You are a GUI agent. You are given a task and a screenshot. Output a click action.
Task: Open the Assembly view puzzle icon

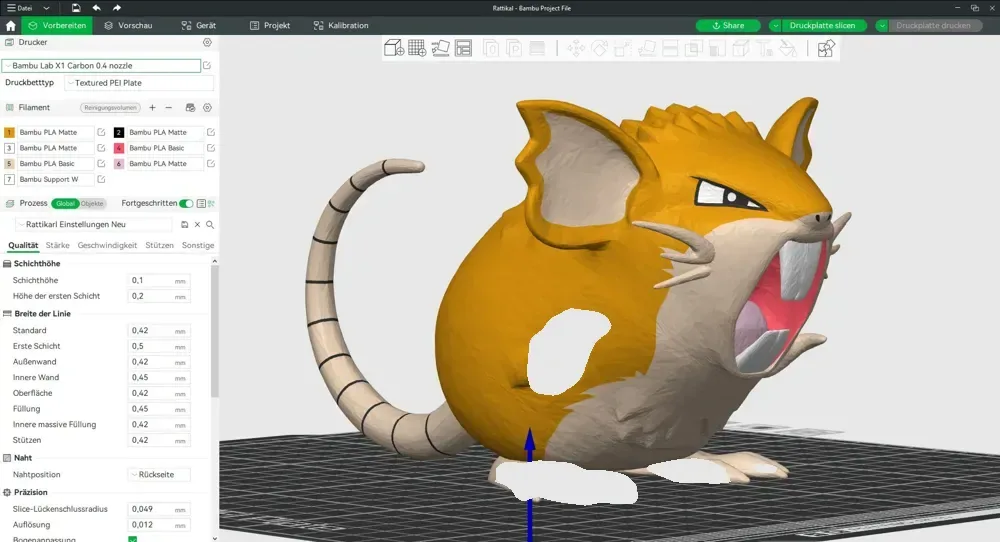[x=826, y=48]
